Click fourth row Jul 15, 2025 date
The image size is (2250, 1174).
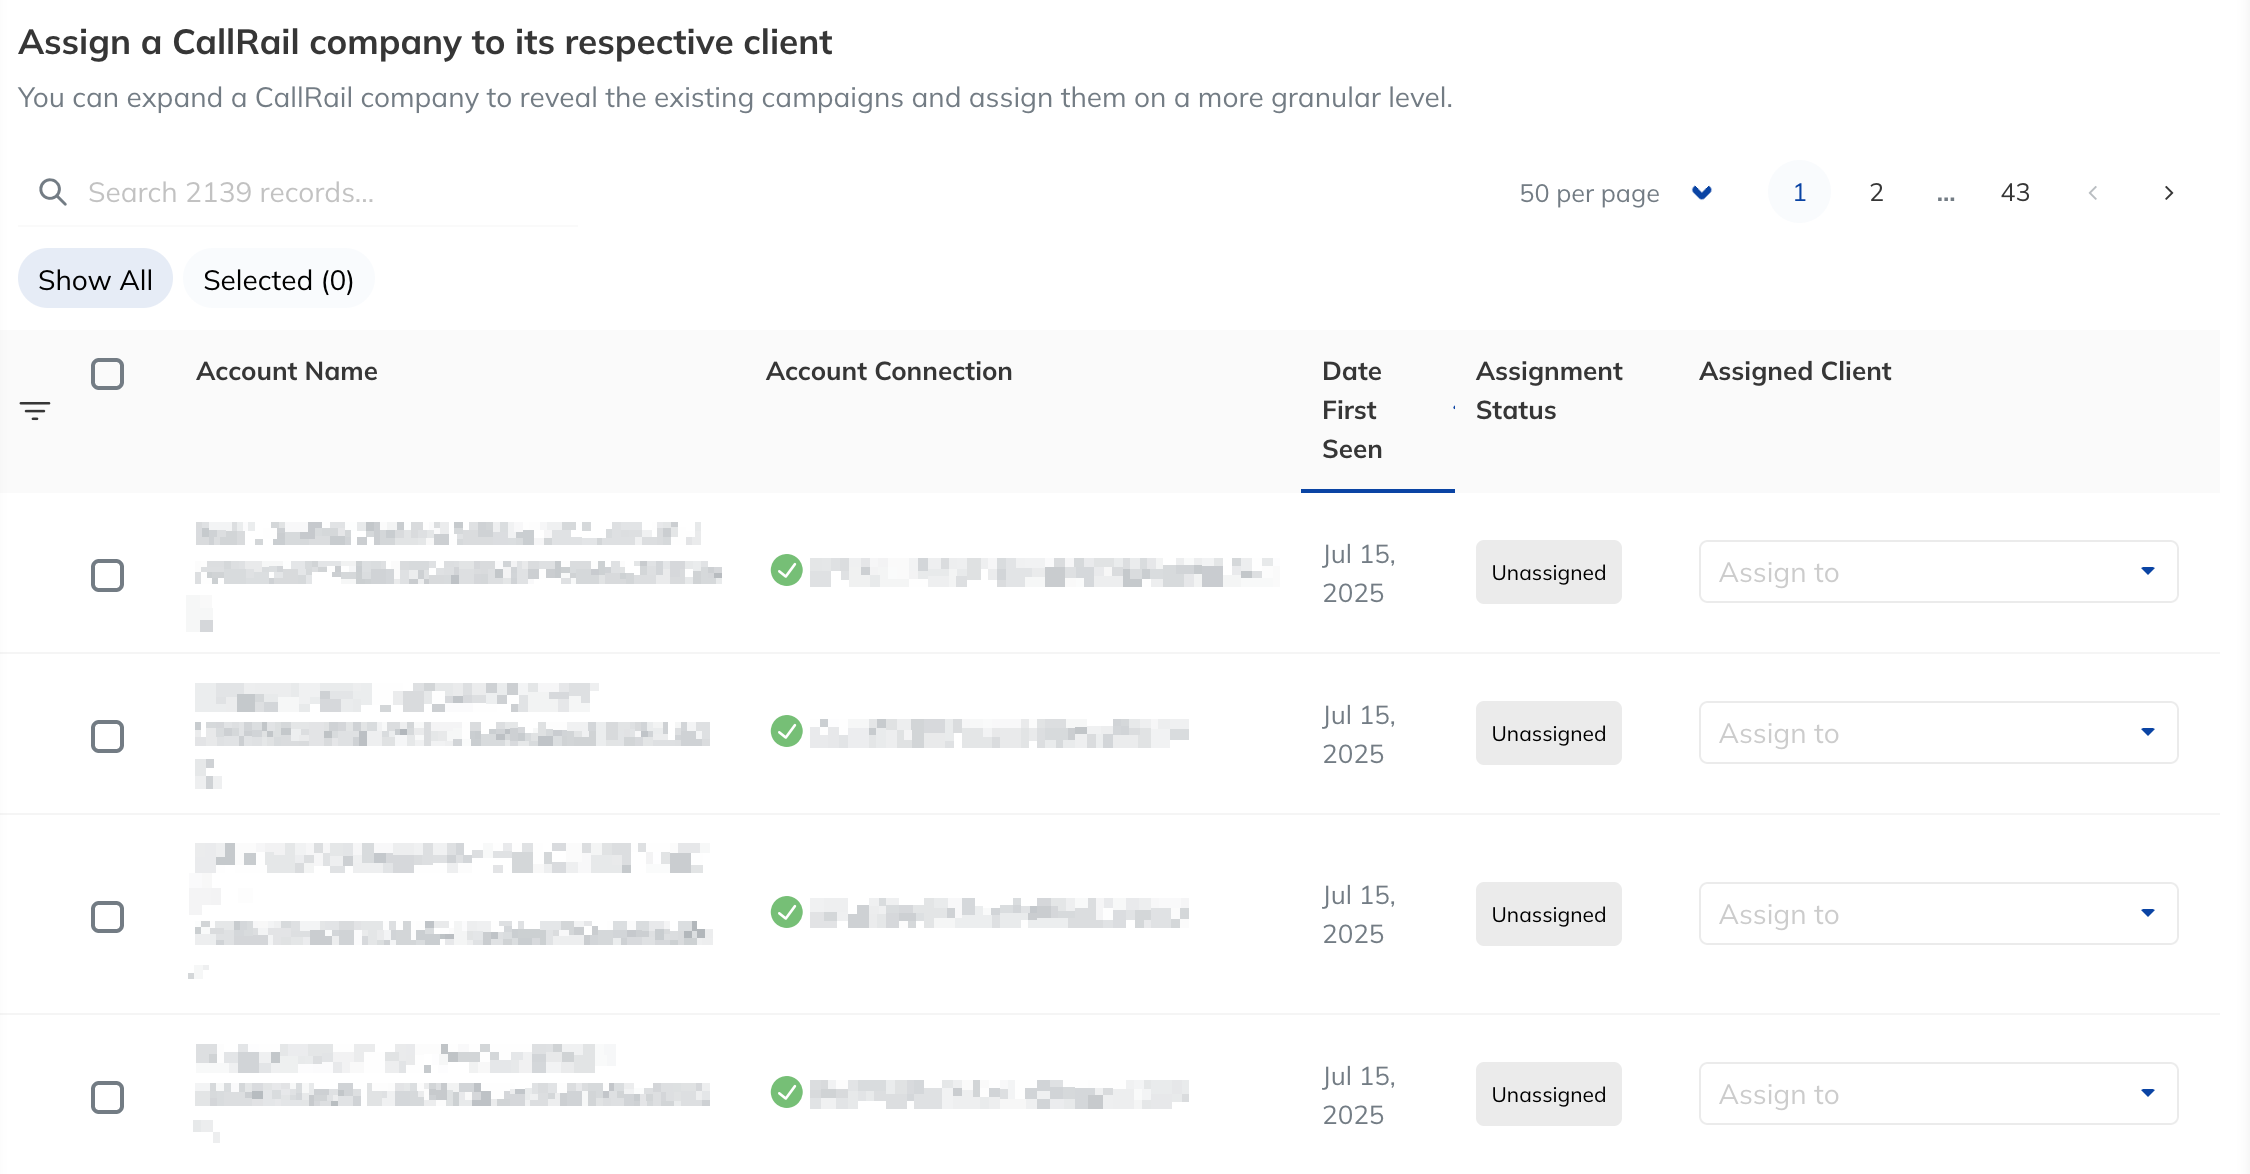[1358, 1095]
